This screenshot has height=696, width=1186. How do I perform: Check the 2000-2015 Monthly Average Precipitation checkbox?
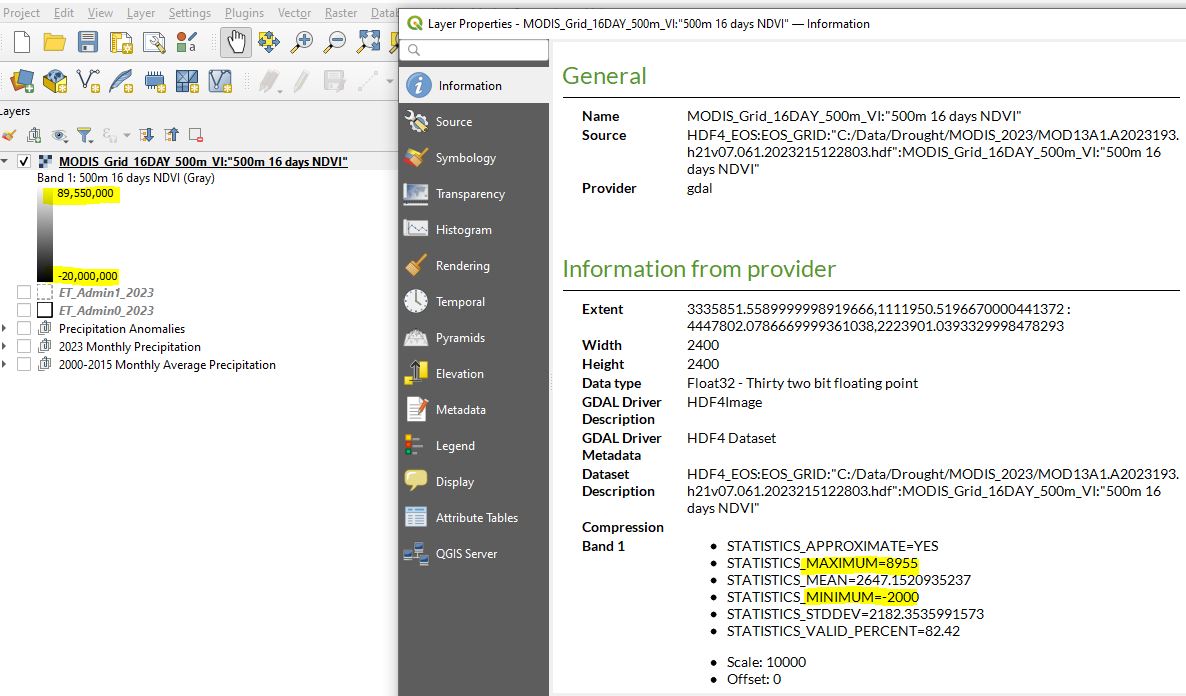click(24, 365)
